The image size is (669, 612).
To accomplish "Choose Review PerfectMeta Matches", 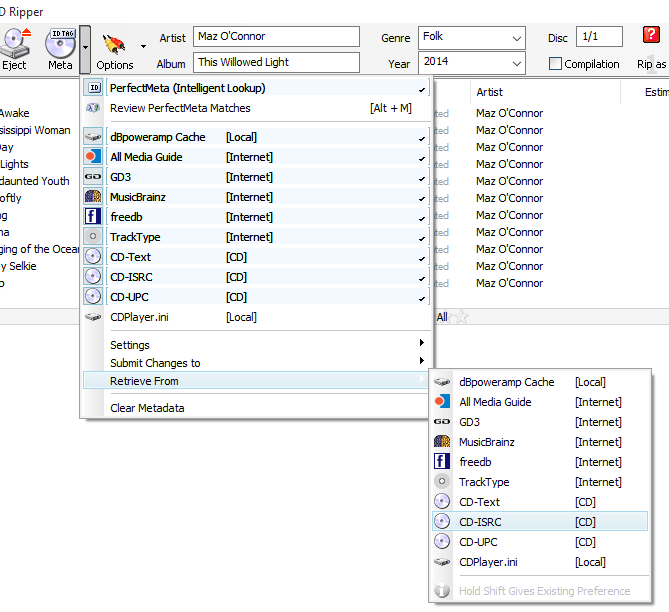I will pos(180,108).
